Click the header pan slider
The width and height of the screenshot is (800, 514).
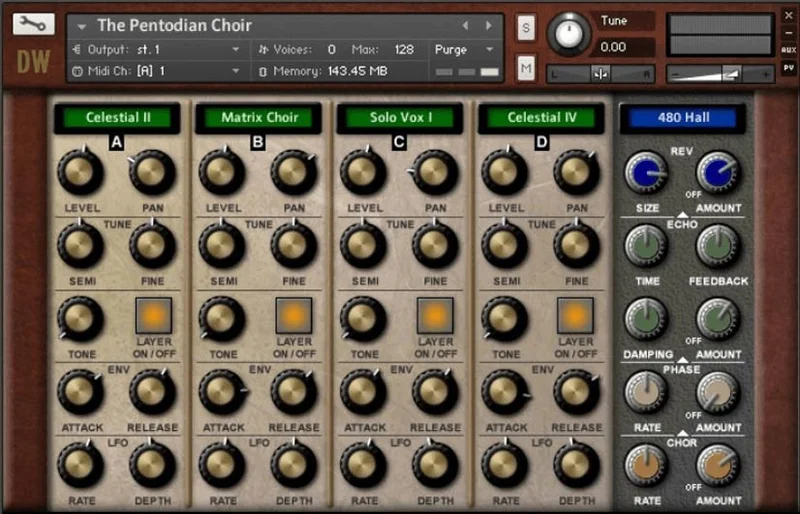(x=601, y=74)
